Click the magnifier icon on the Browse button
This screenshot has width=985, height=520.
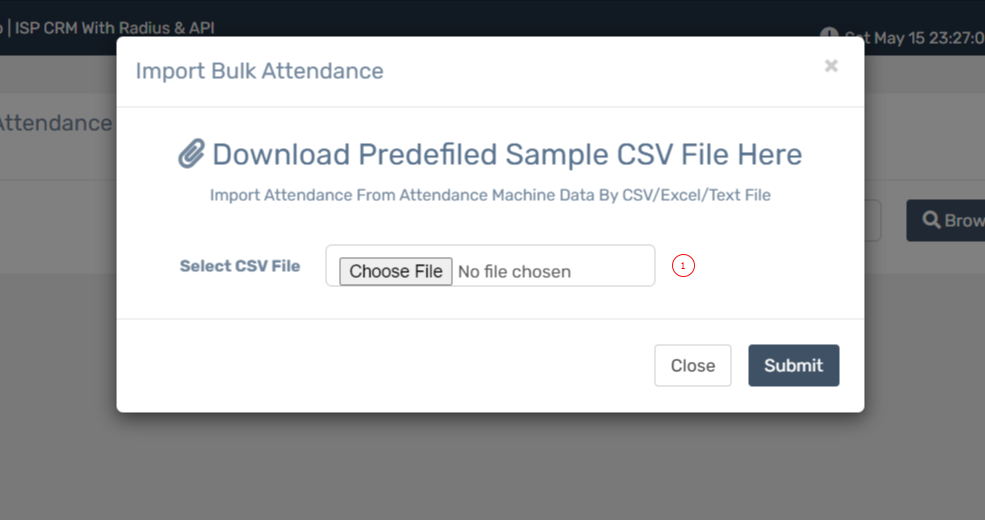(931, 220)
